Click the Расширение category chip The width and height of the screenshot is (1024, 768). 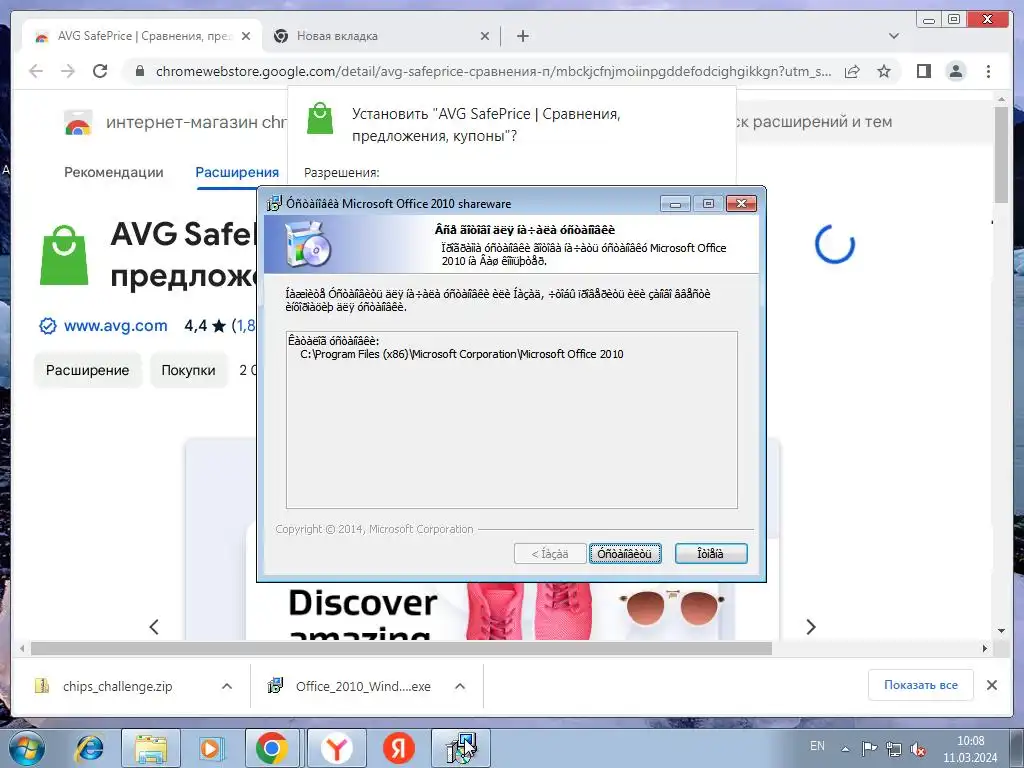click(x=88, y=370)
